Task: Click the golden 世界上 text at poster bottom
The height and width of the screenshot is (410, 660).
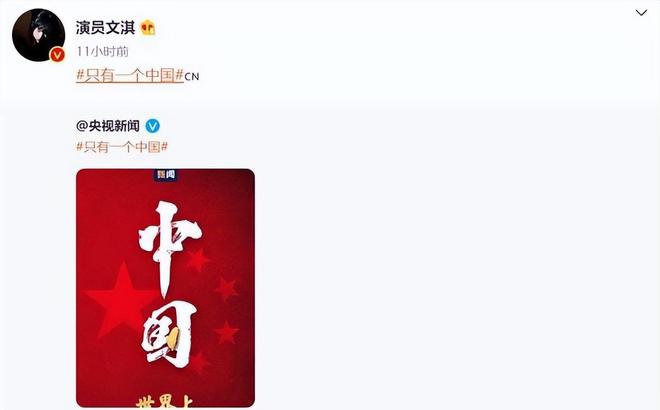Action: [165, 401]
